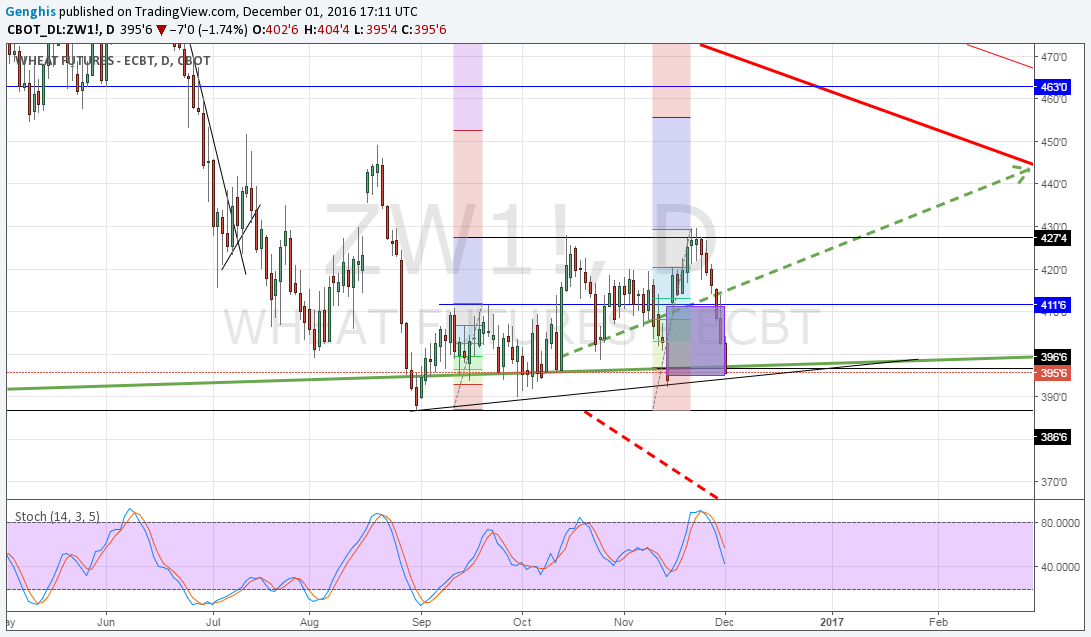Select the 427'4 price label
Viewport: 1091px width, 637px height.
click(1052, 238)
